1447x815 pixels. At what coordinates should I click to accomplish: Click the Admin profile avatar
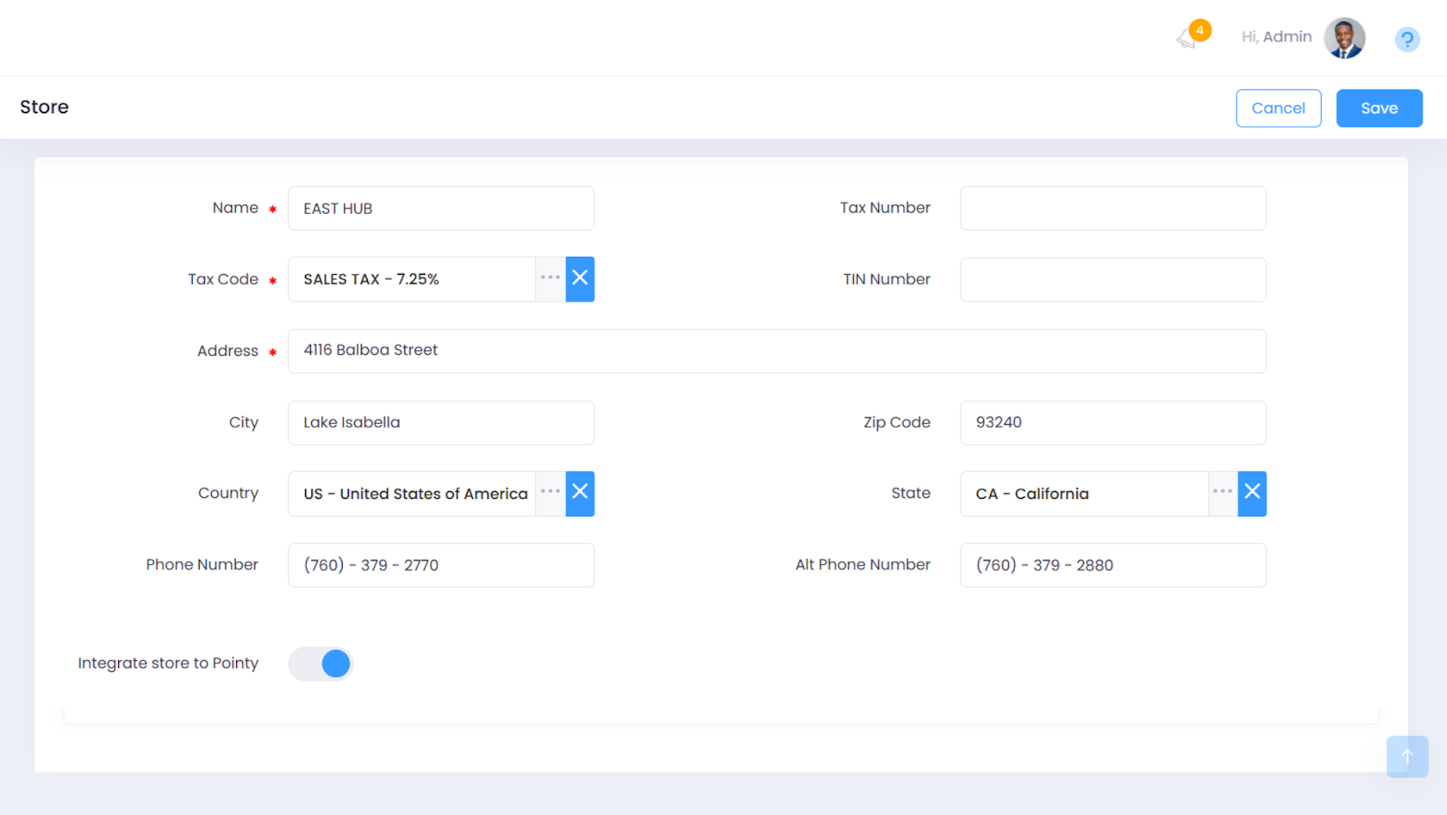pos(1344,38)
